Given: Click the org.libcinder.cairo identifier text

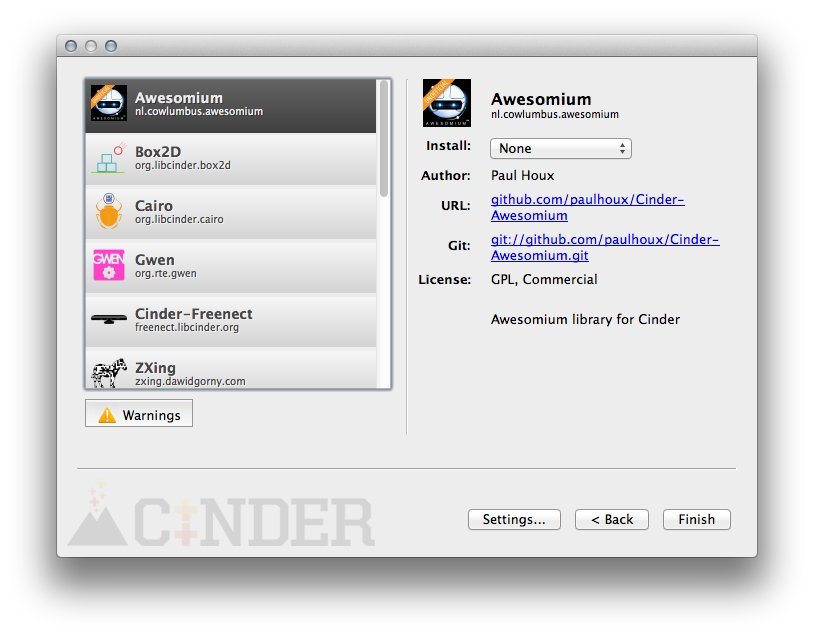Looking at the screenshot, I should [x=179, y=220].
